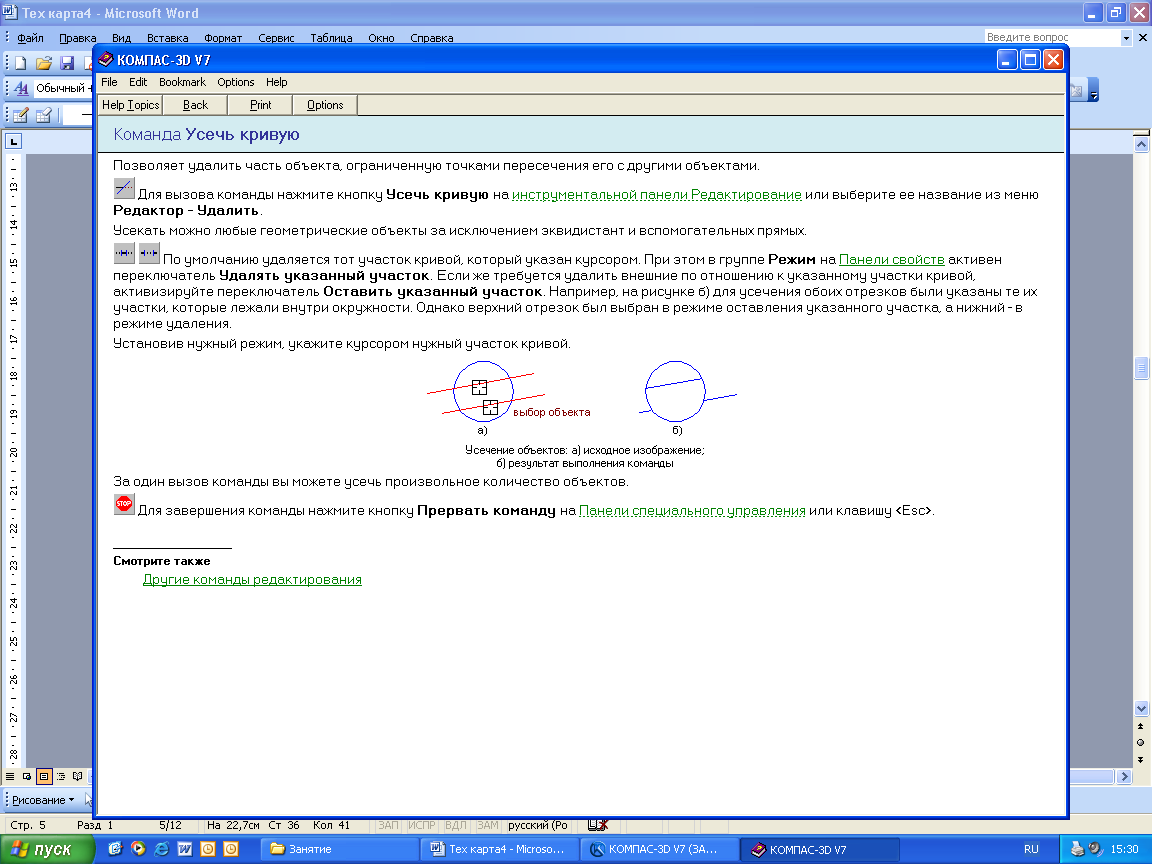Click the Keep specified segment mode icon

149,253
